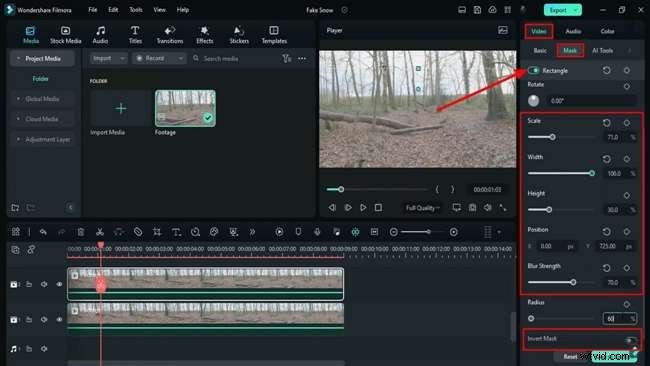Click the Blur Strength slider handle
The image size is (650, 366).
pyautogui.click(x=573, y=282)
